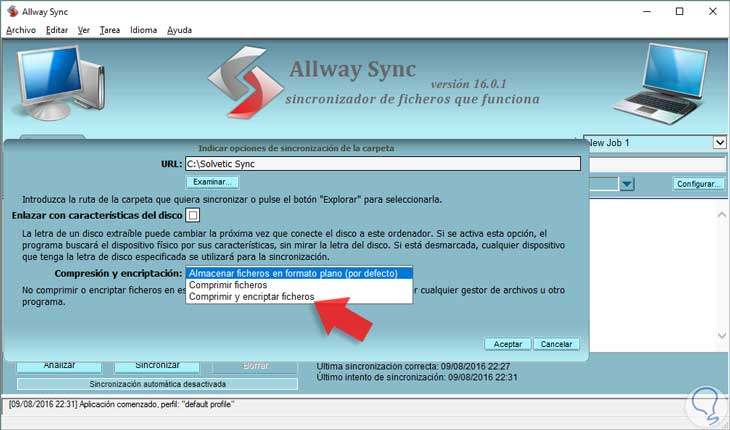Viewport: 730px width, 430px height.
Task: Click blue dropdown arrow beside Configurar
Action: pos(627,184)
